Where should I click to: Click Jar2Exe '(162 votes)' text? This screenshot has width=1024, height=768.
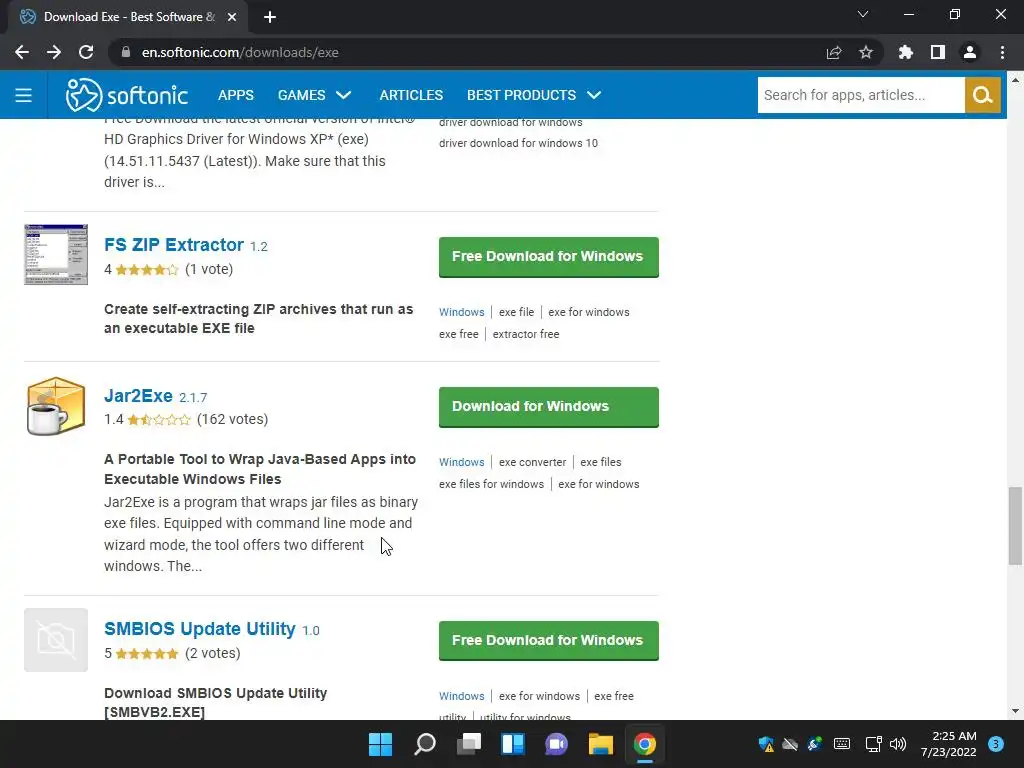click(232, 419)
